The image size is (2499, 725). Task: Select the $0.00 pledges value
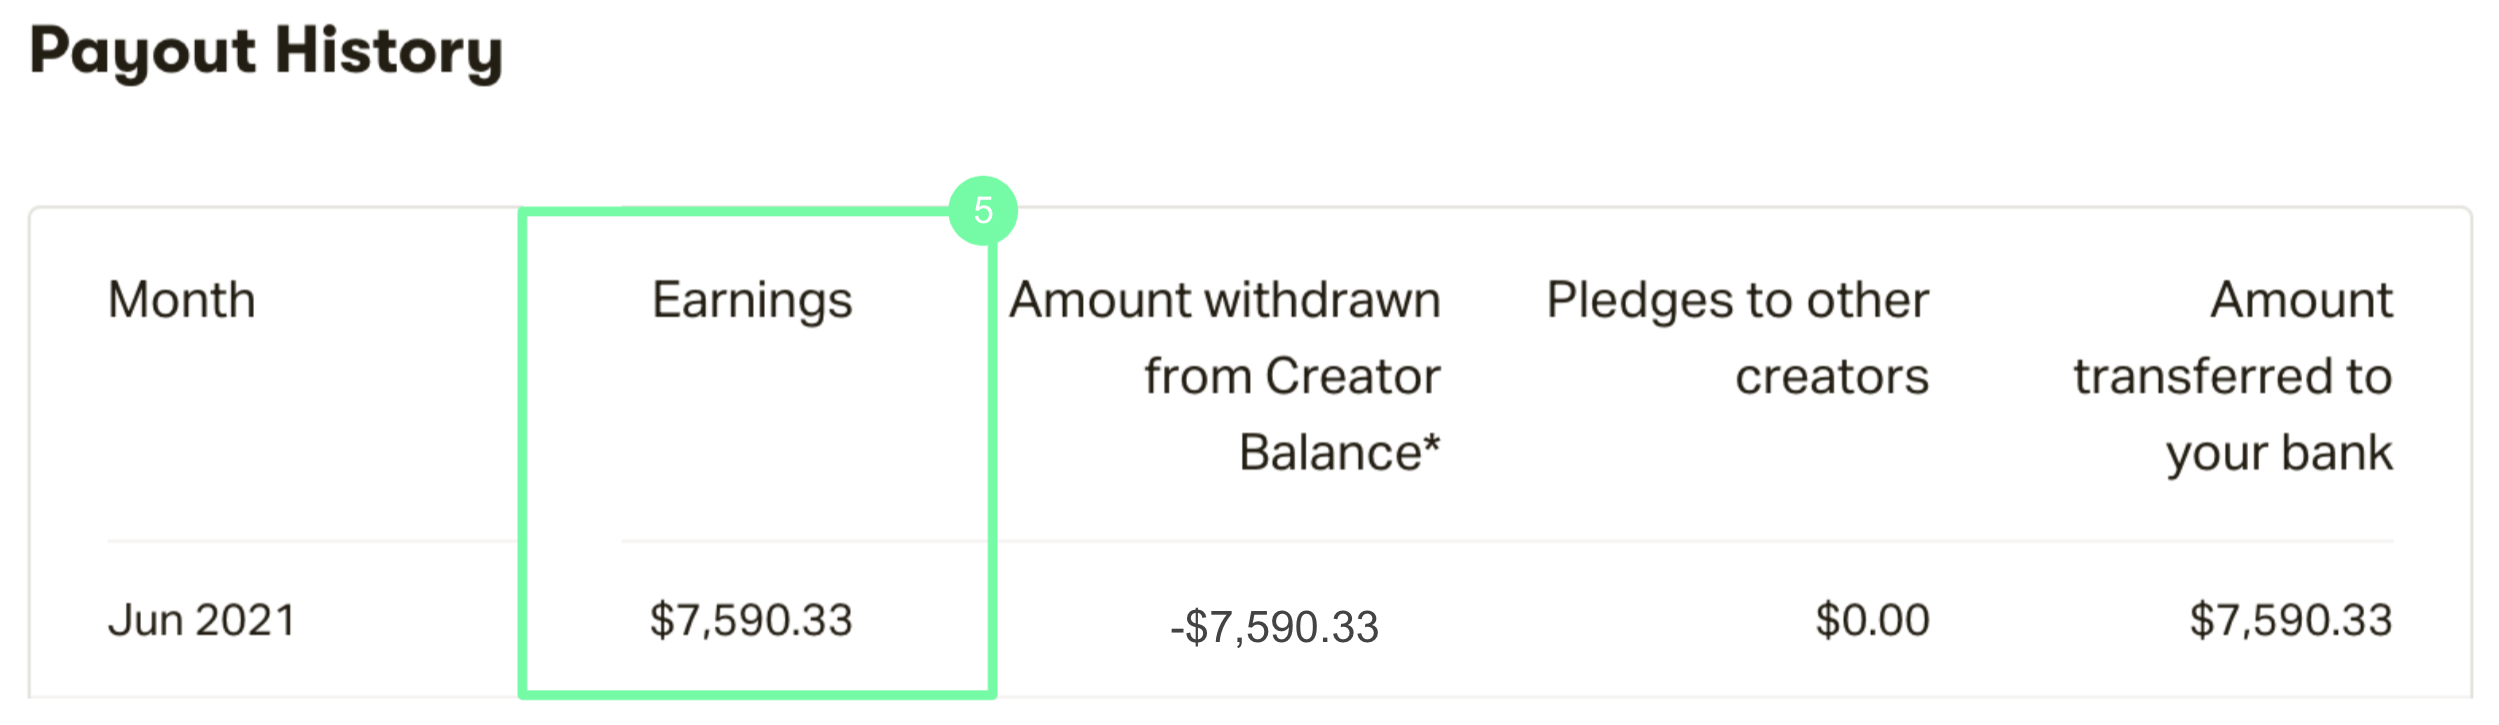(x=1872, y=620)
